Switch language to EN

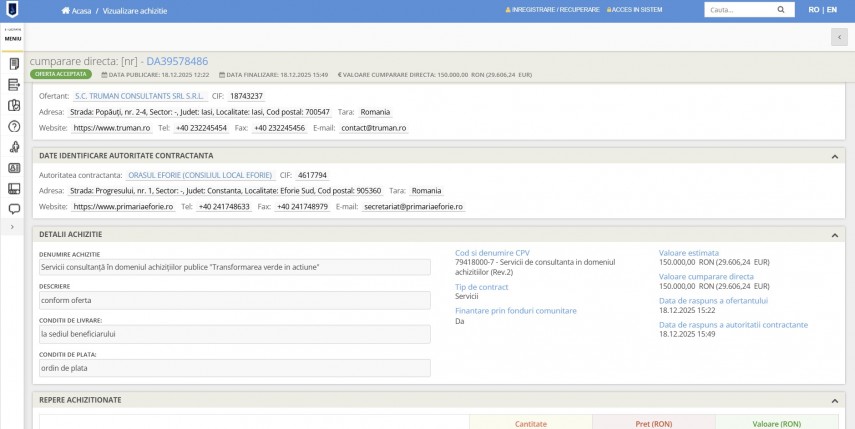832,10
